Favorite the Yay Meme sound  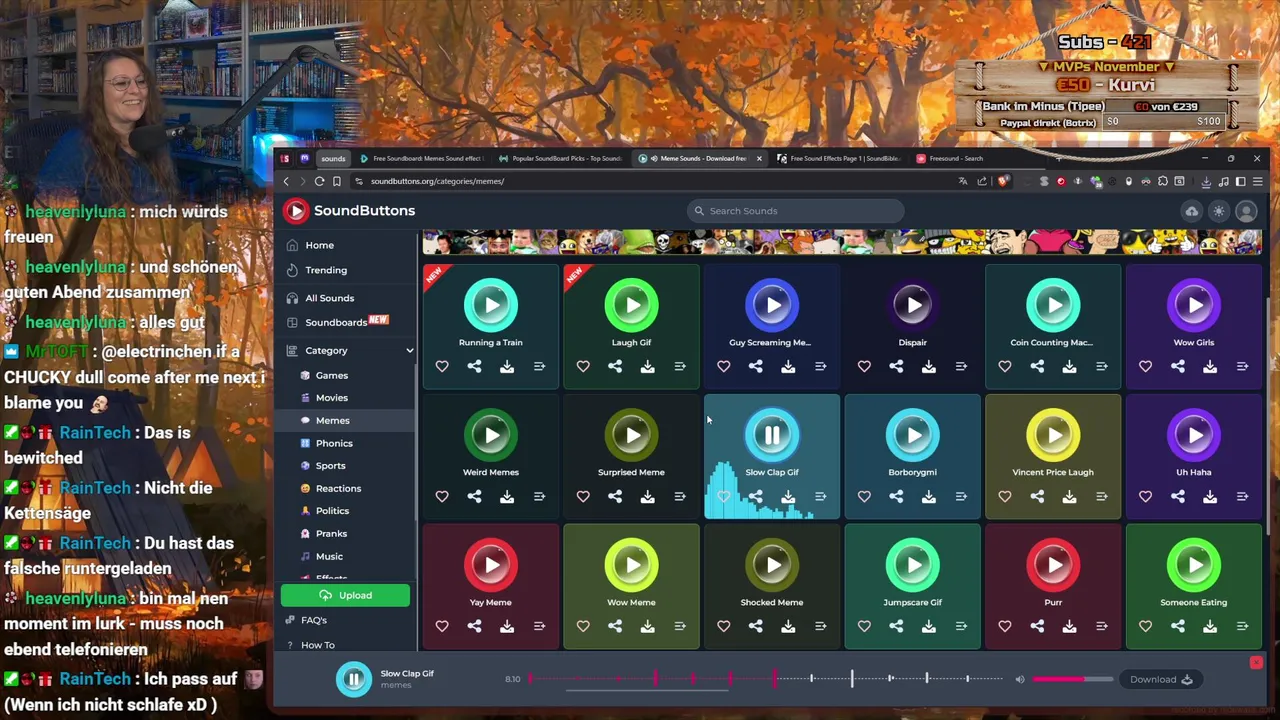[442, 626]
